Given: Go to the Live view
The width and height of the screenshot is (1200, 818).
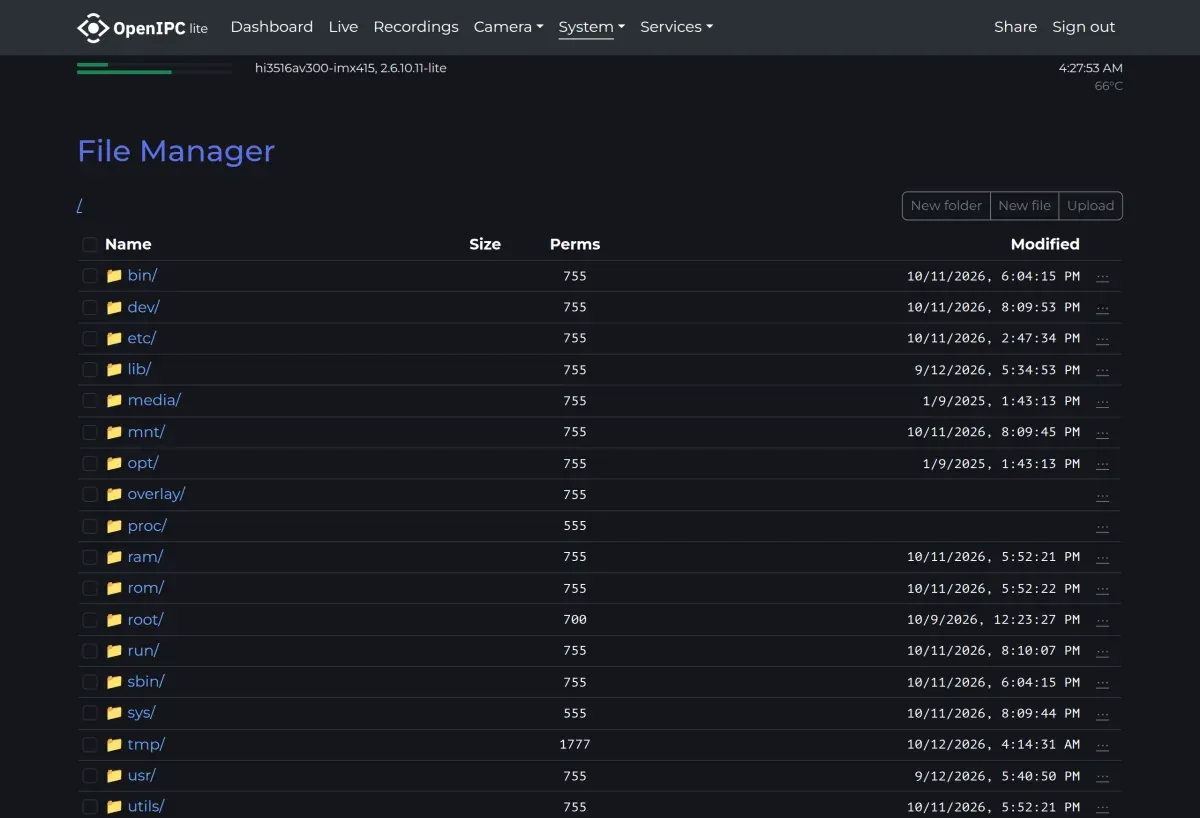Looking at the screenshot, I should pyautogui.click(x=343, y=27).
